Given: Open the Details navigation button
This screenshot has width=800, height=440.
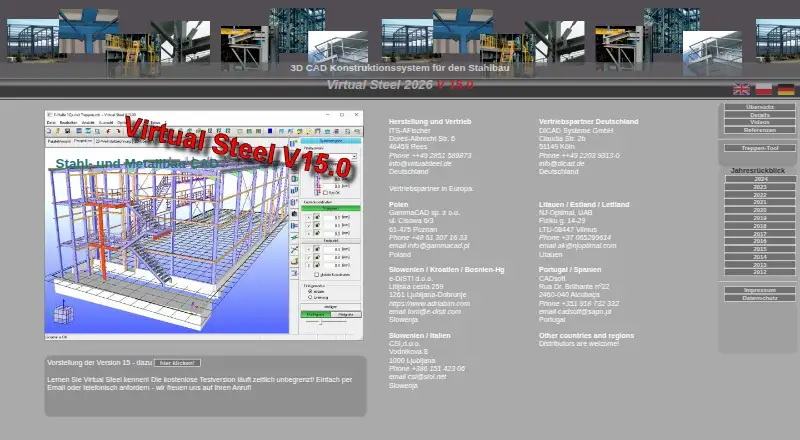Looking at the screenshot, I should click(x=760, y=115).
